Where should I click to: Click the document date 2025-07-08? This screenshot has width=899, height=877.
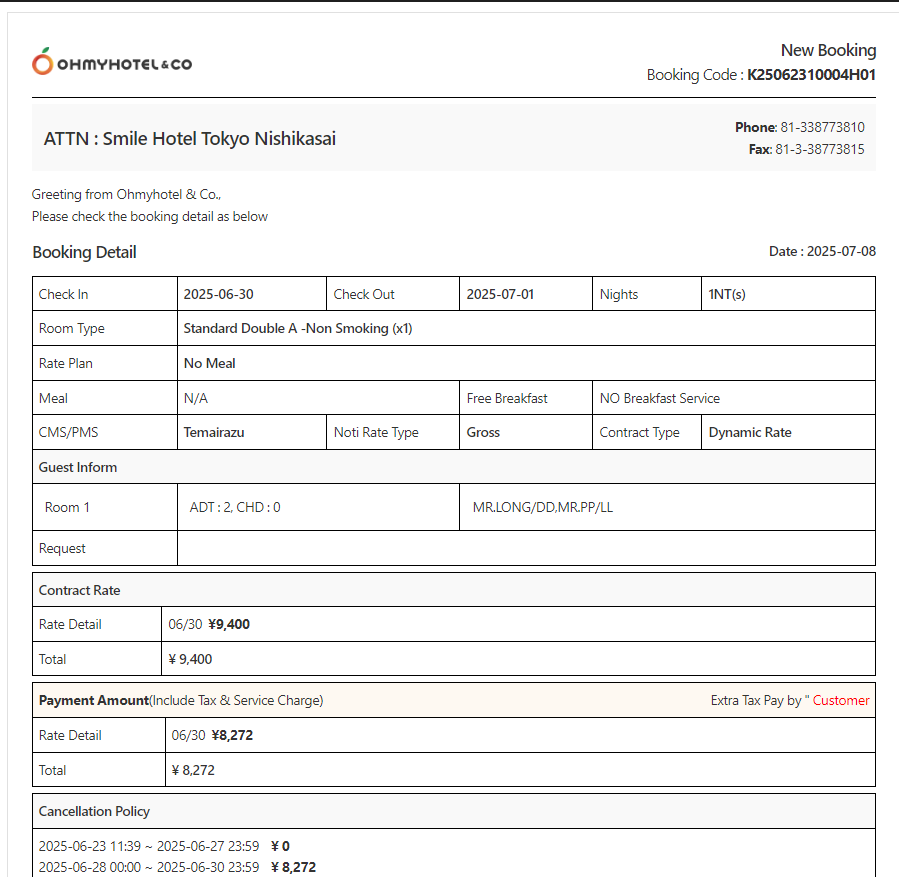pos(840,251)
